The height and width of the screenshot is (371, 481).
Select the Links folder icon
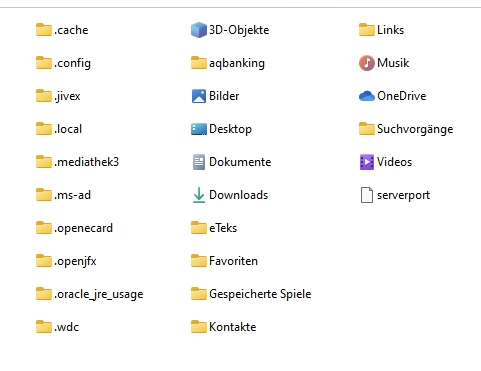point(367,30)
